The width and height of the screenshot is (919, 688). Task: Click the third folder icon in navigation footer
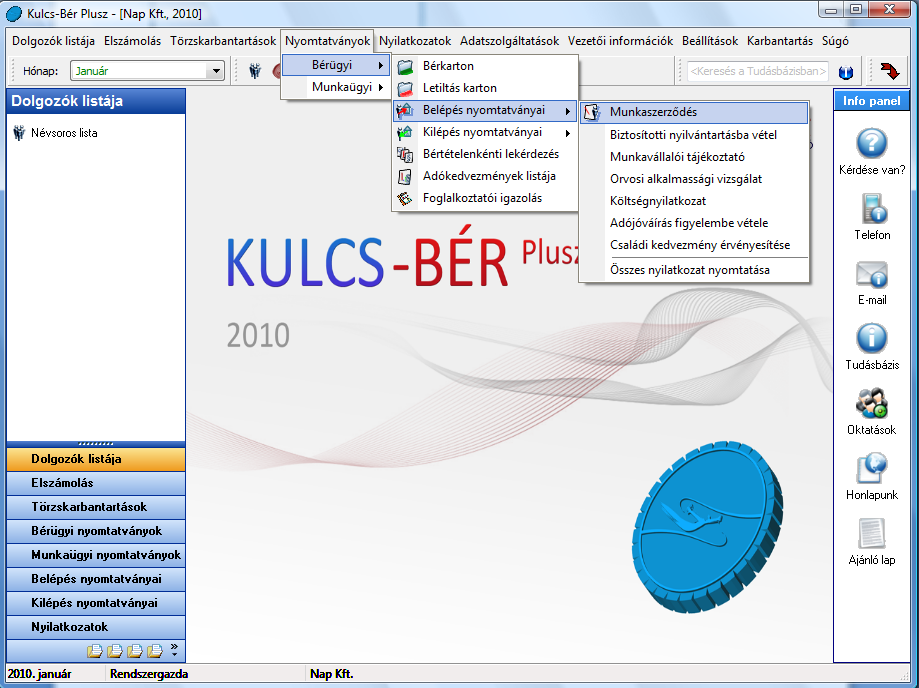tap(135, 650)
